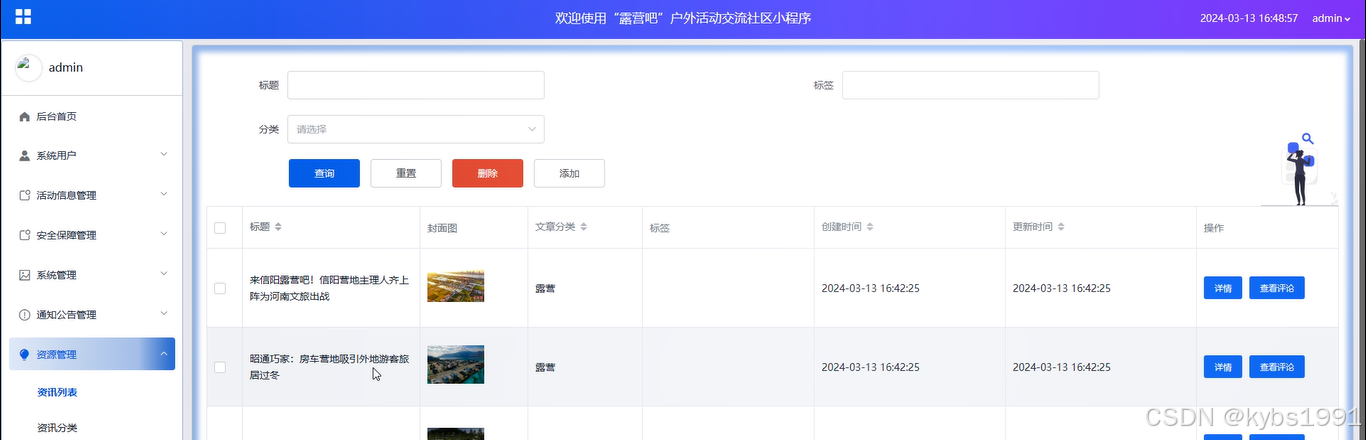Click the home icon beside 后台首页
The image size is (1366, 440).
25,117
